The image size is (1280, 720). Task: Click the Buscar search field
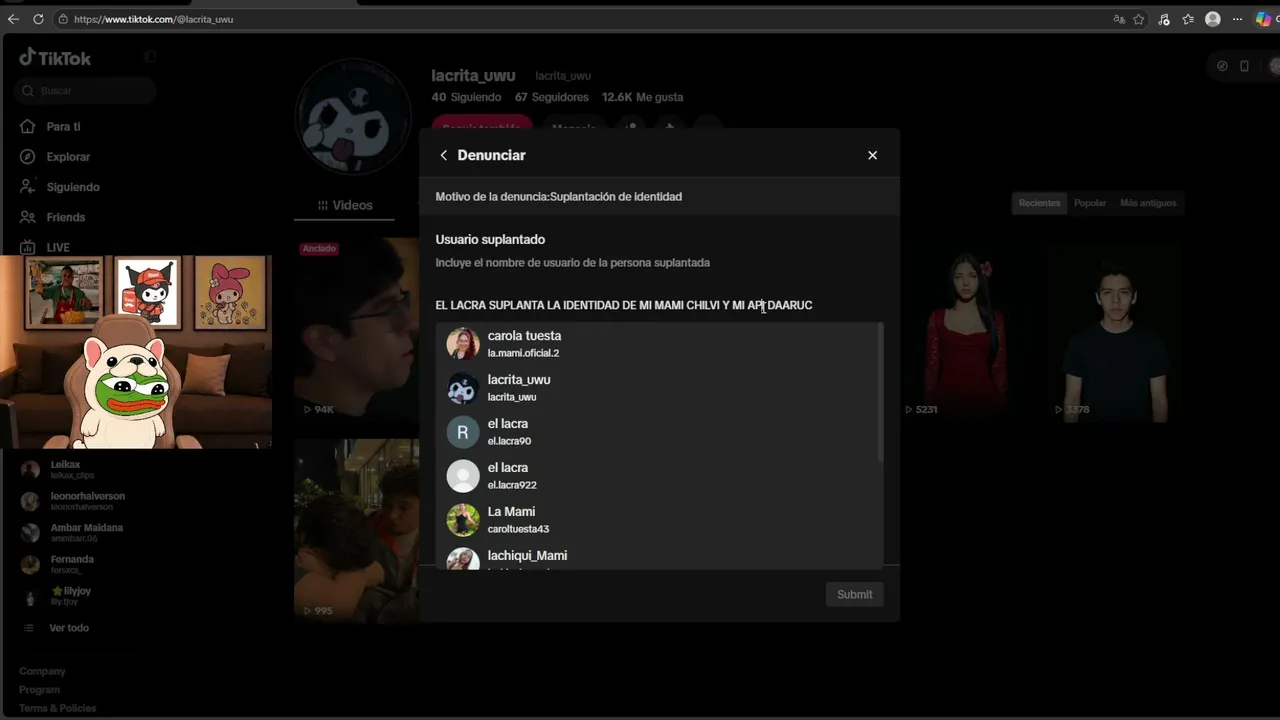click(86, 91)
